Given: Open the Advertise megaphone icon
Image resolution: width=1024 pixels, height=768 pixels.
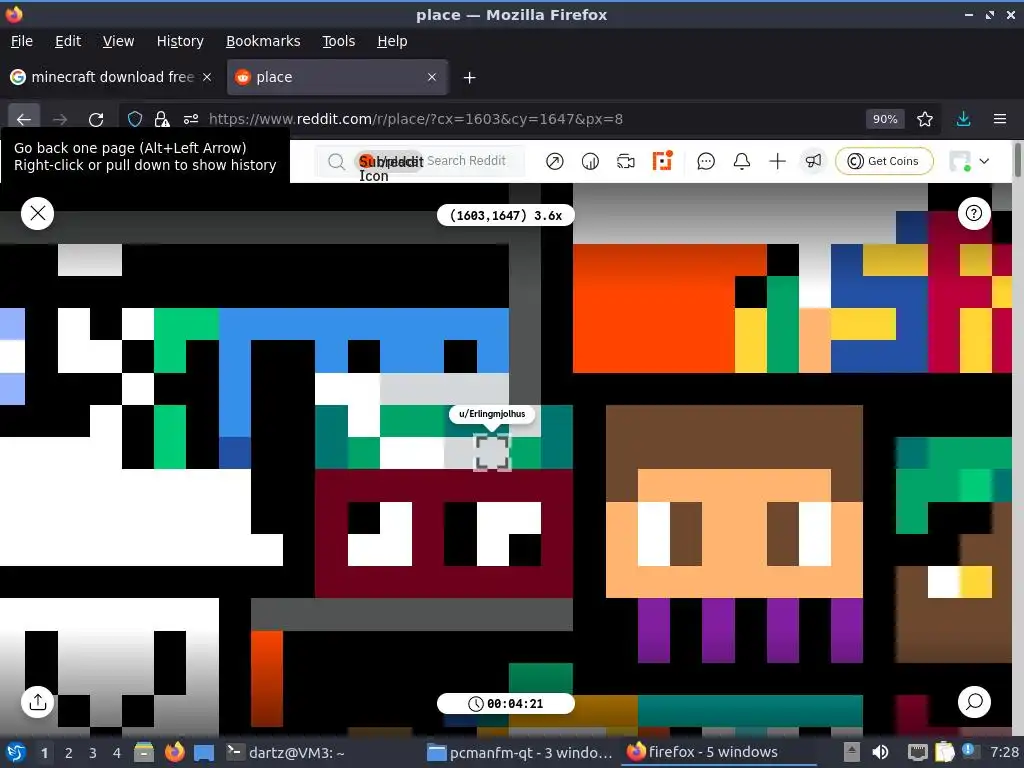Looking at the screenshot, I should 813,161.
